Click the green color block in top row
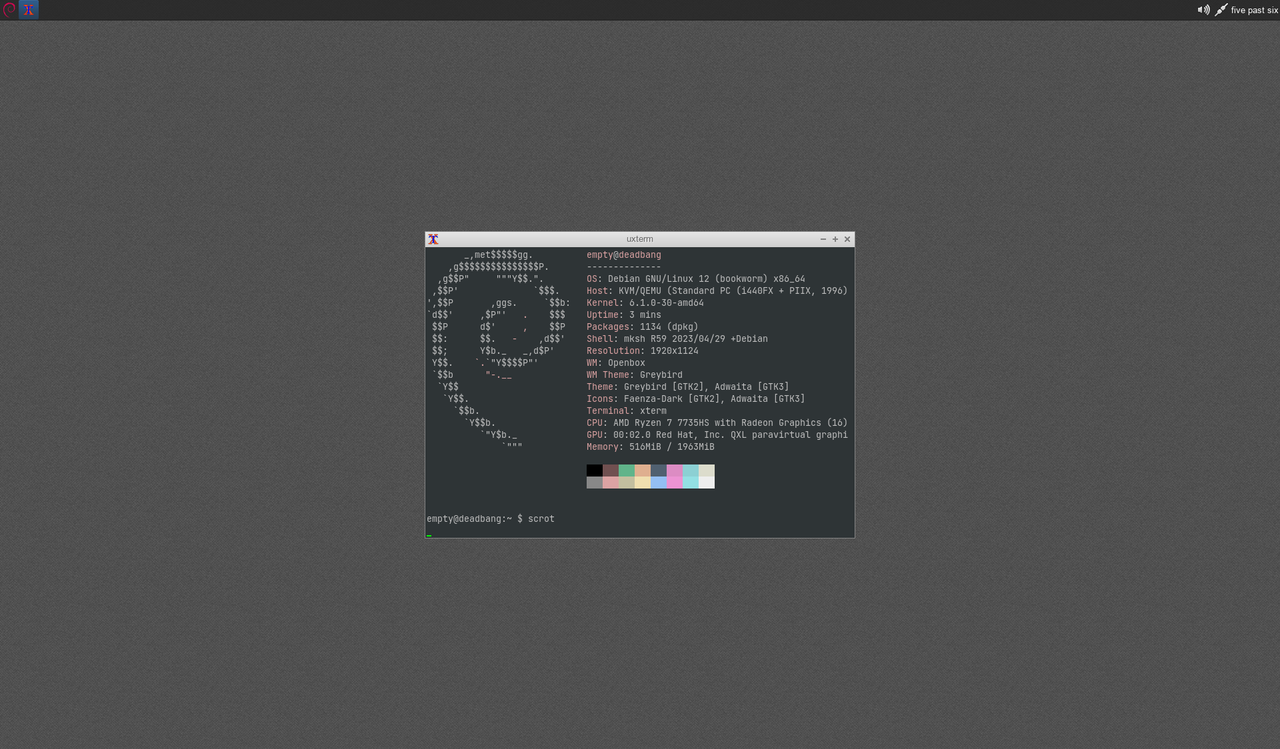The width and height of the screenshot is (1280, 749). (x=627, y=470)
